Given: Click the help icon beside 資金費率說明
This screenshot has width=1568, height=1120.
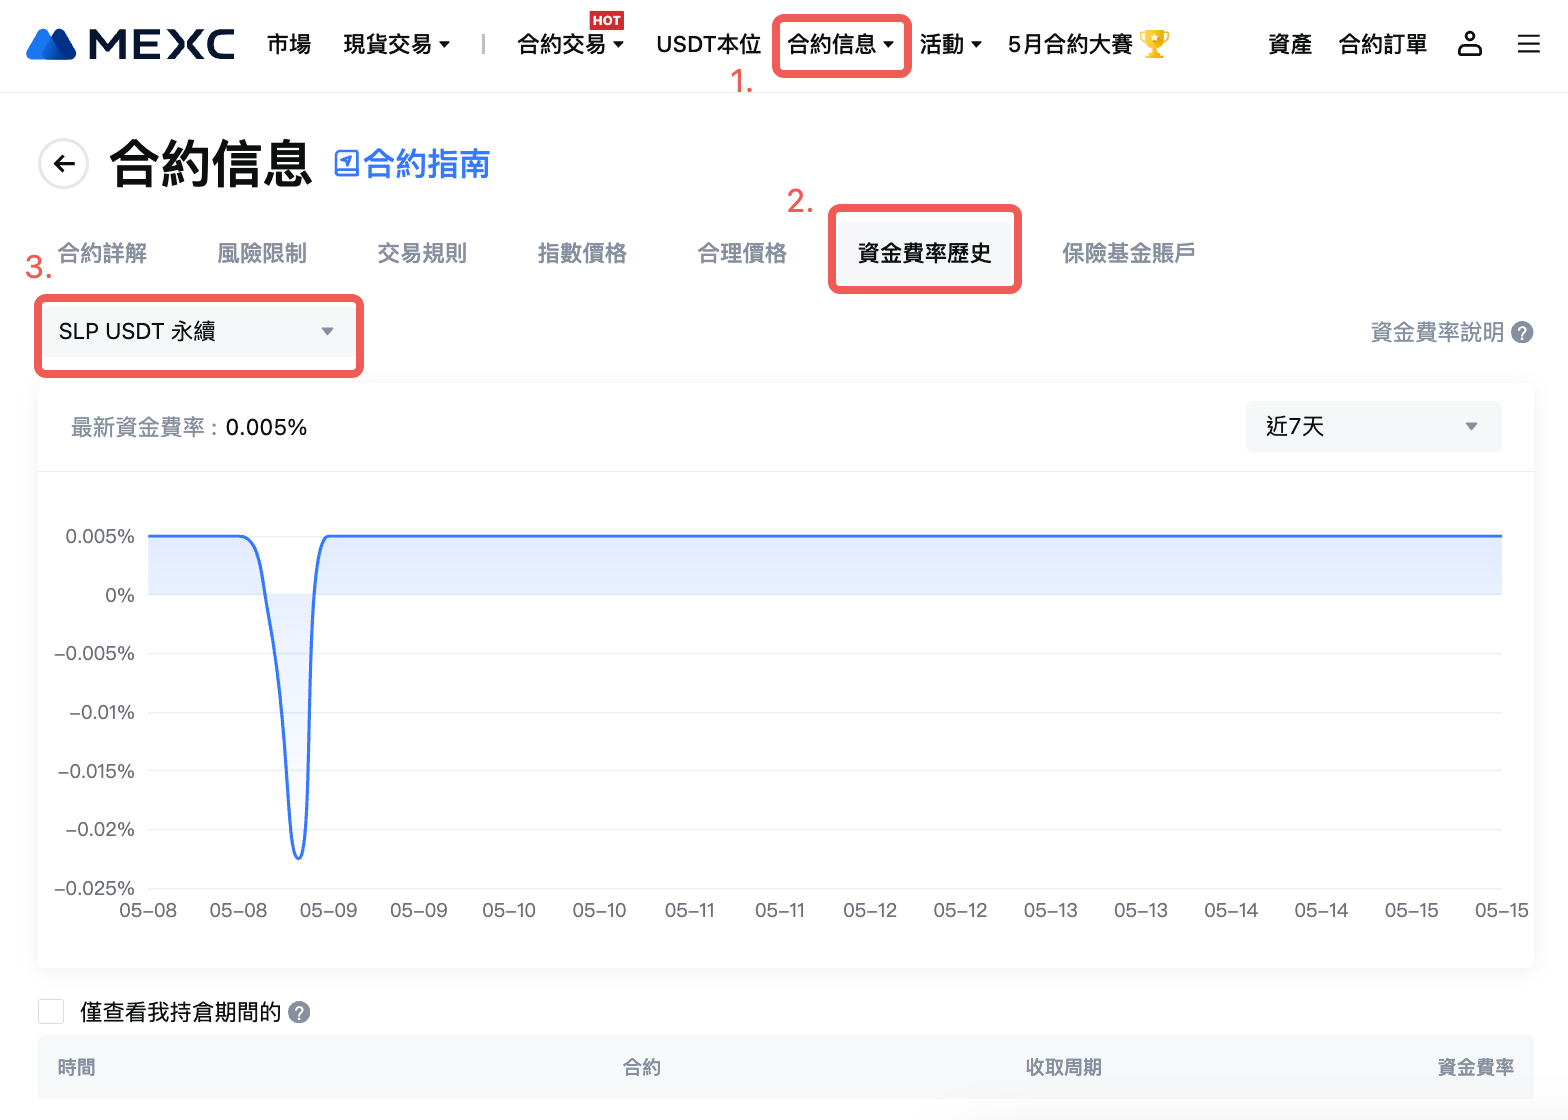Looking at the screenshot, I should (x=1522, y=332).
